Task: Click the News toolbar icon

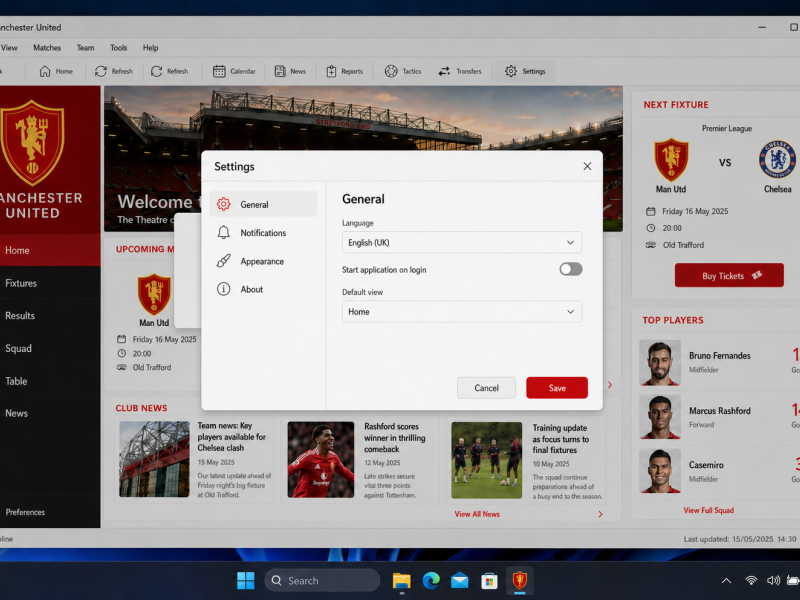Action: pos(280,71)
